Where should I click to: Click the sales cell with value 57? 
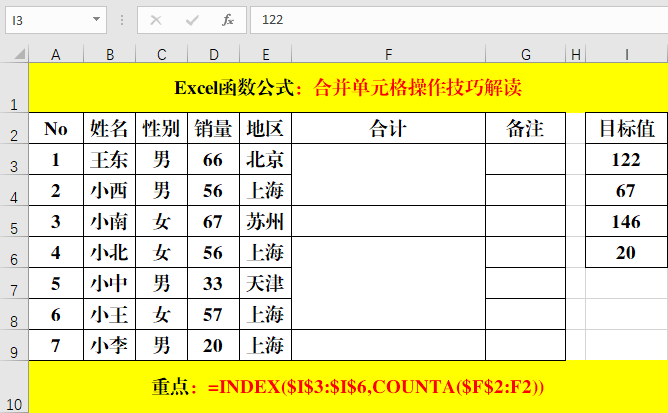[x=213, y=315]
